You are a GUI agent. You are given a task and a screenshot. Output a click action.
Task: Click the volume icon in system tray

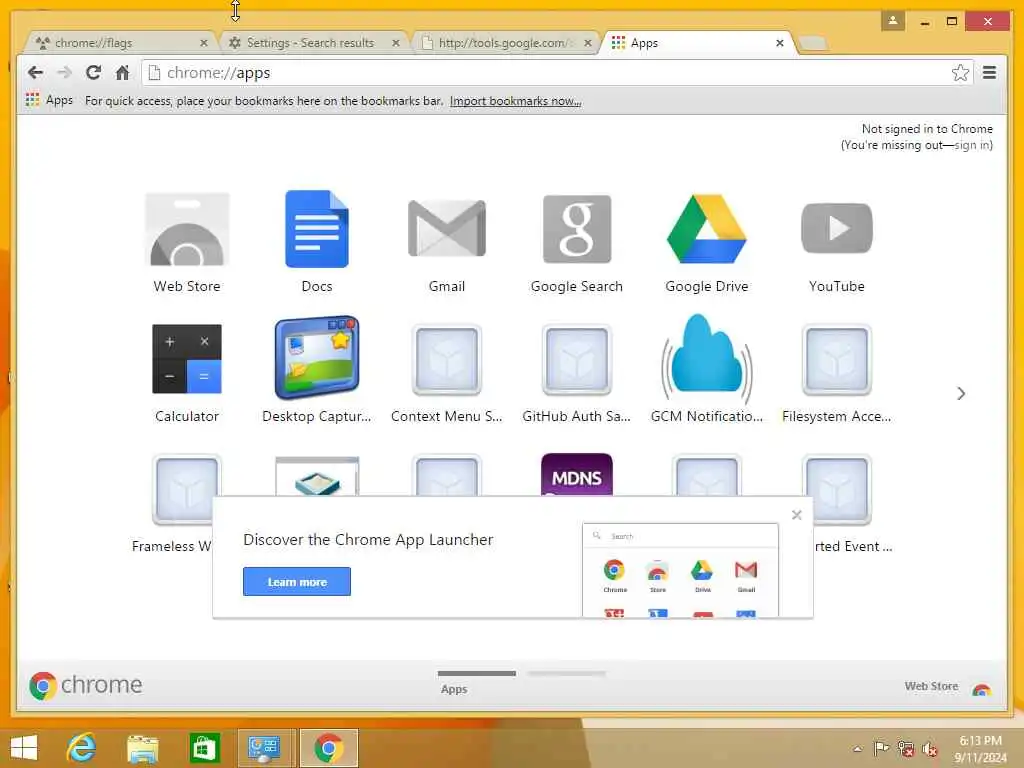(930, 749)
